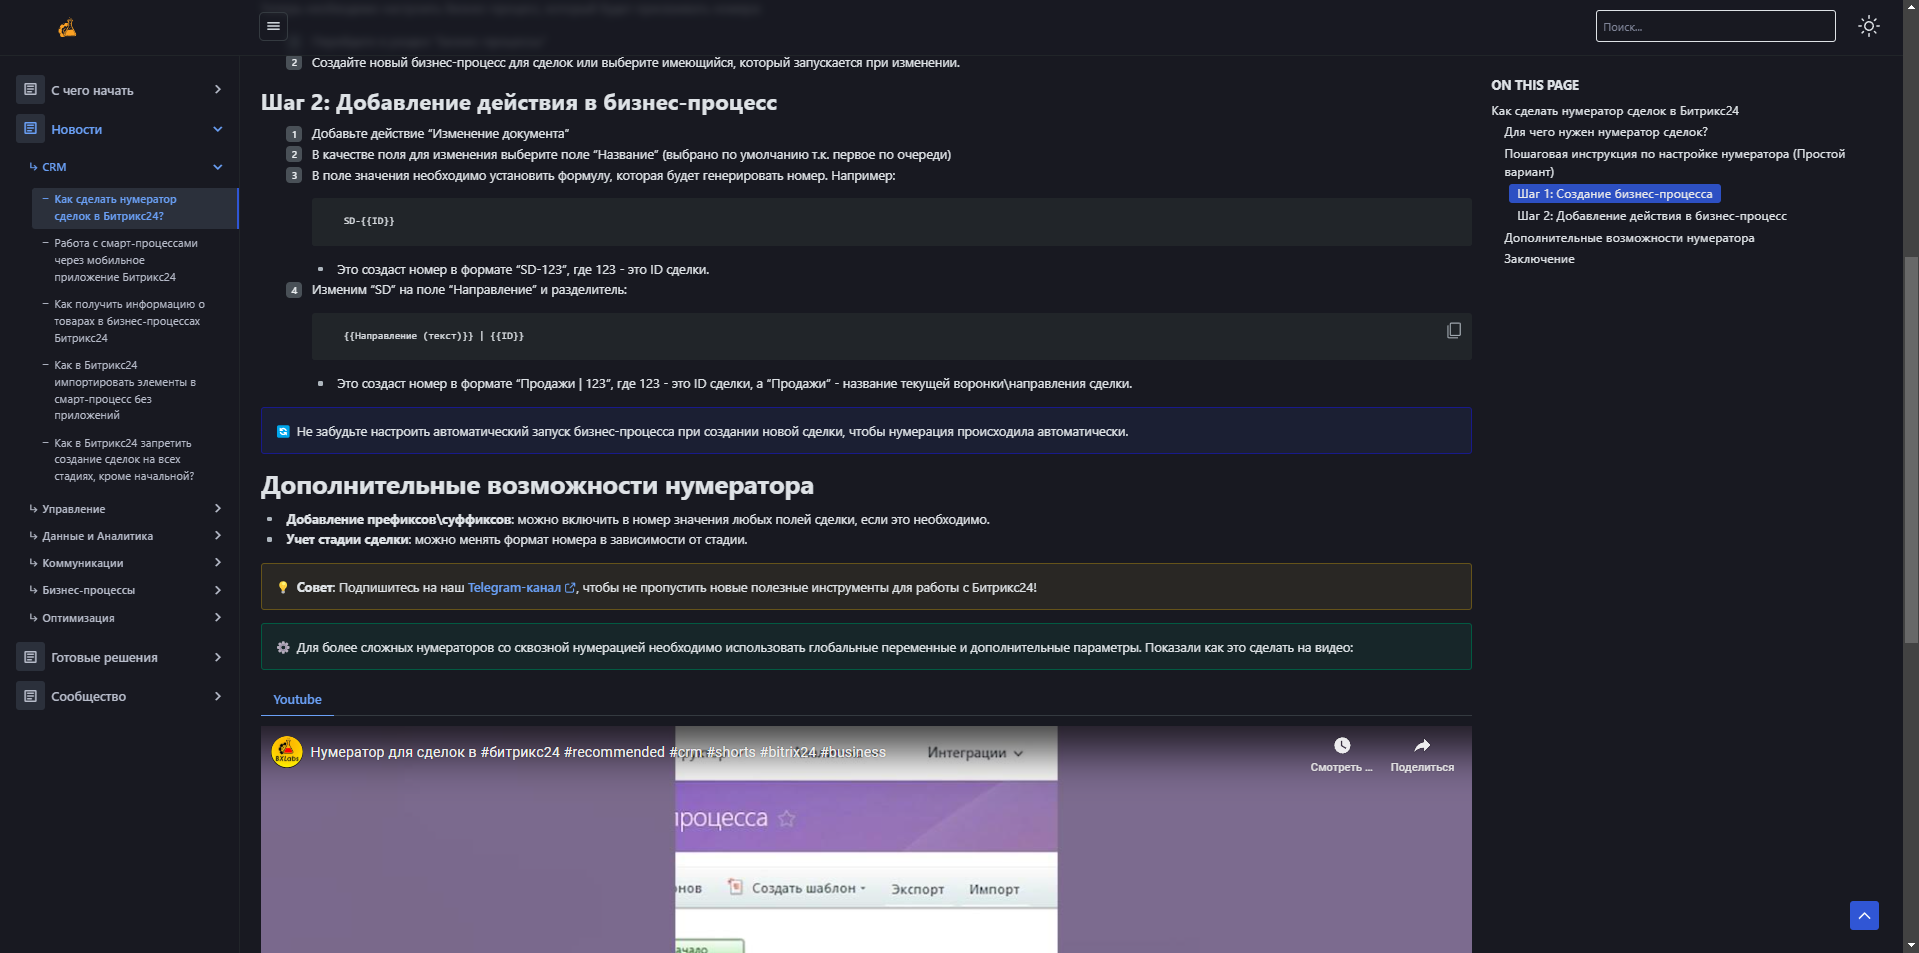Jump to Заключение in the outline
Screen dimensions: 1919x953
pyautogui.click(x=1539, y=259)
